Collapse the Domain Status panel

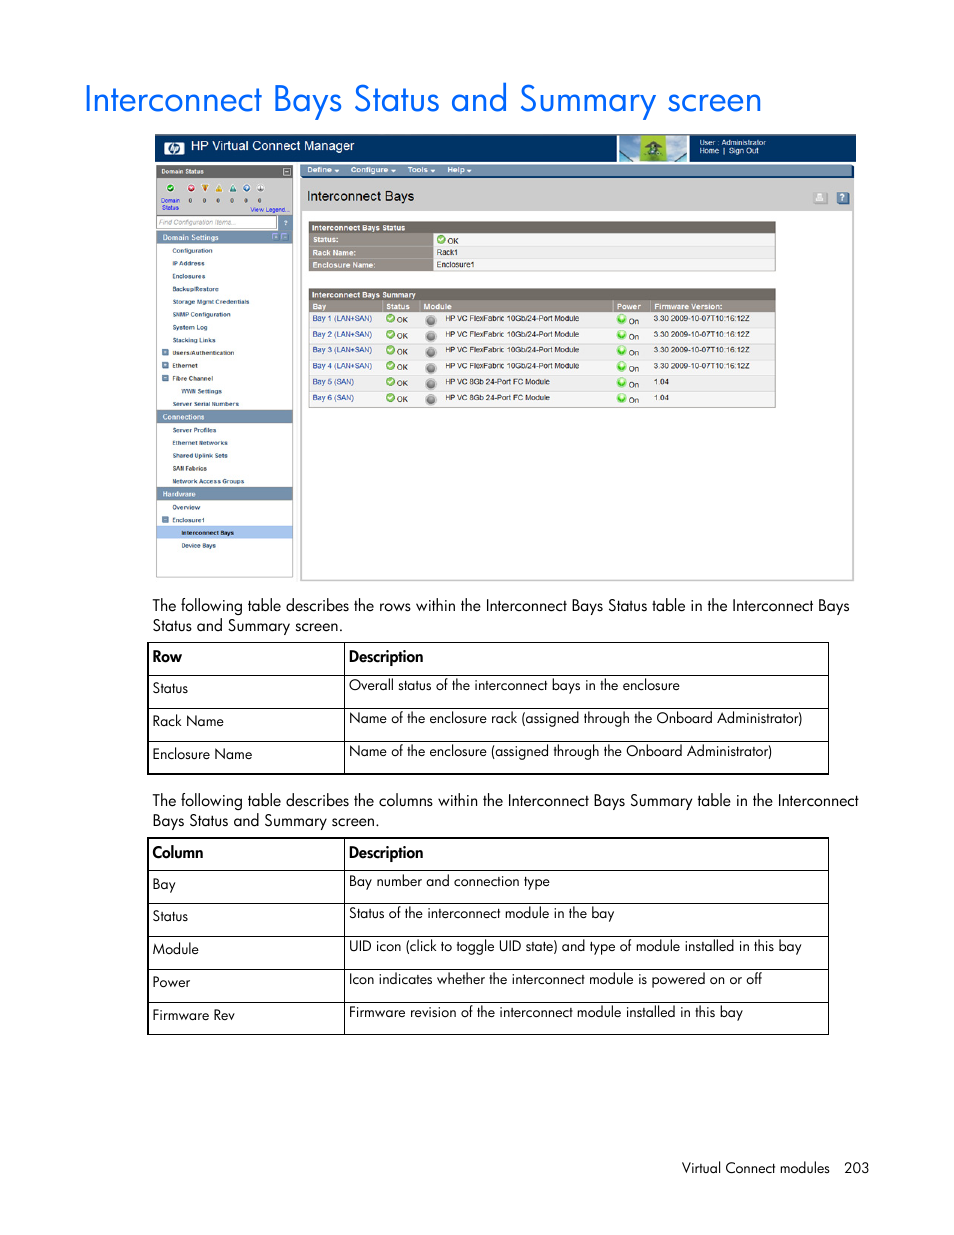coord(286,172)
